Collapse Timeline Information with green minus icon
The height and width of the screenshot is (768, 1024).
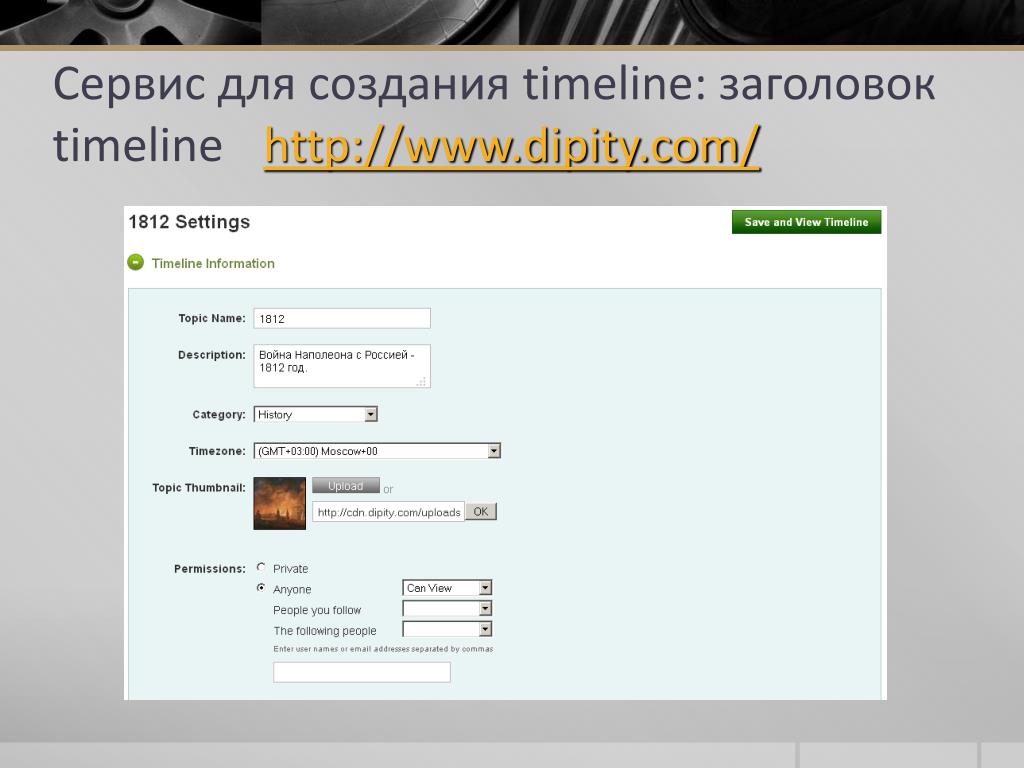(x=135, y=263)
